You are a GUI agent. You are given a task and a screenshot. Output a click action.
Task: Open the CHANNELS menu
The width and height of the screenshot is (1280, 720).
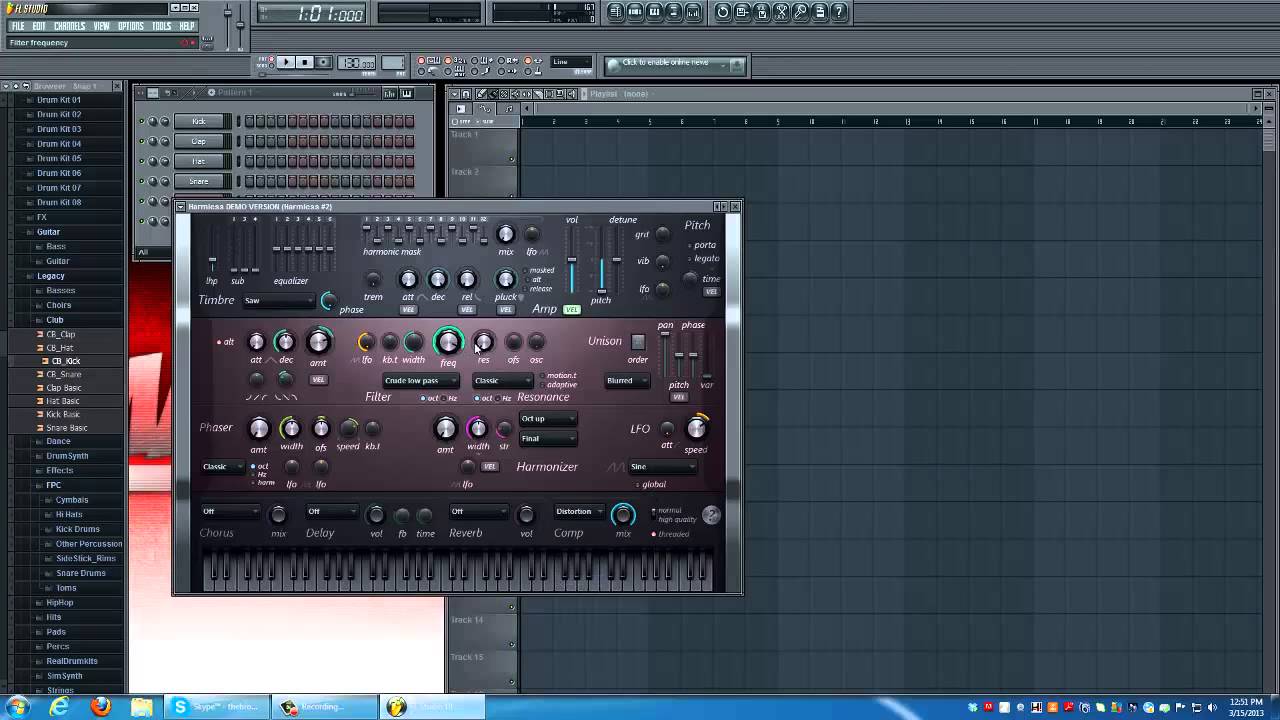pos(69,26)
